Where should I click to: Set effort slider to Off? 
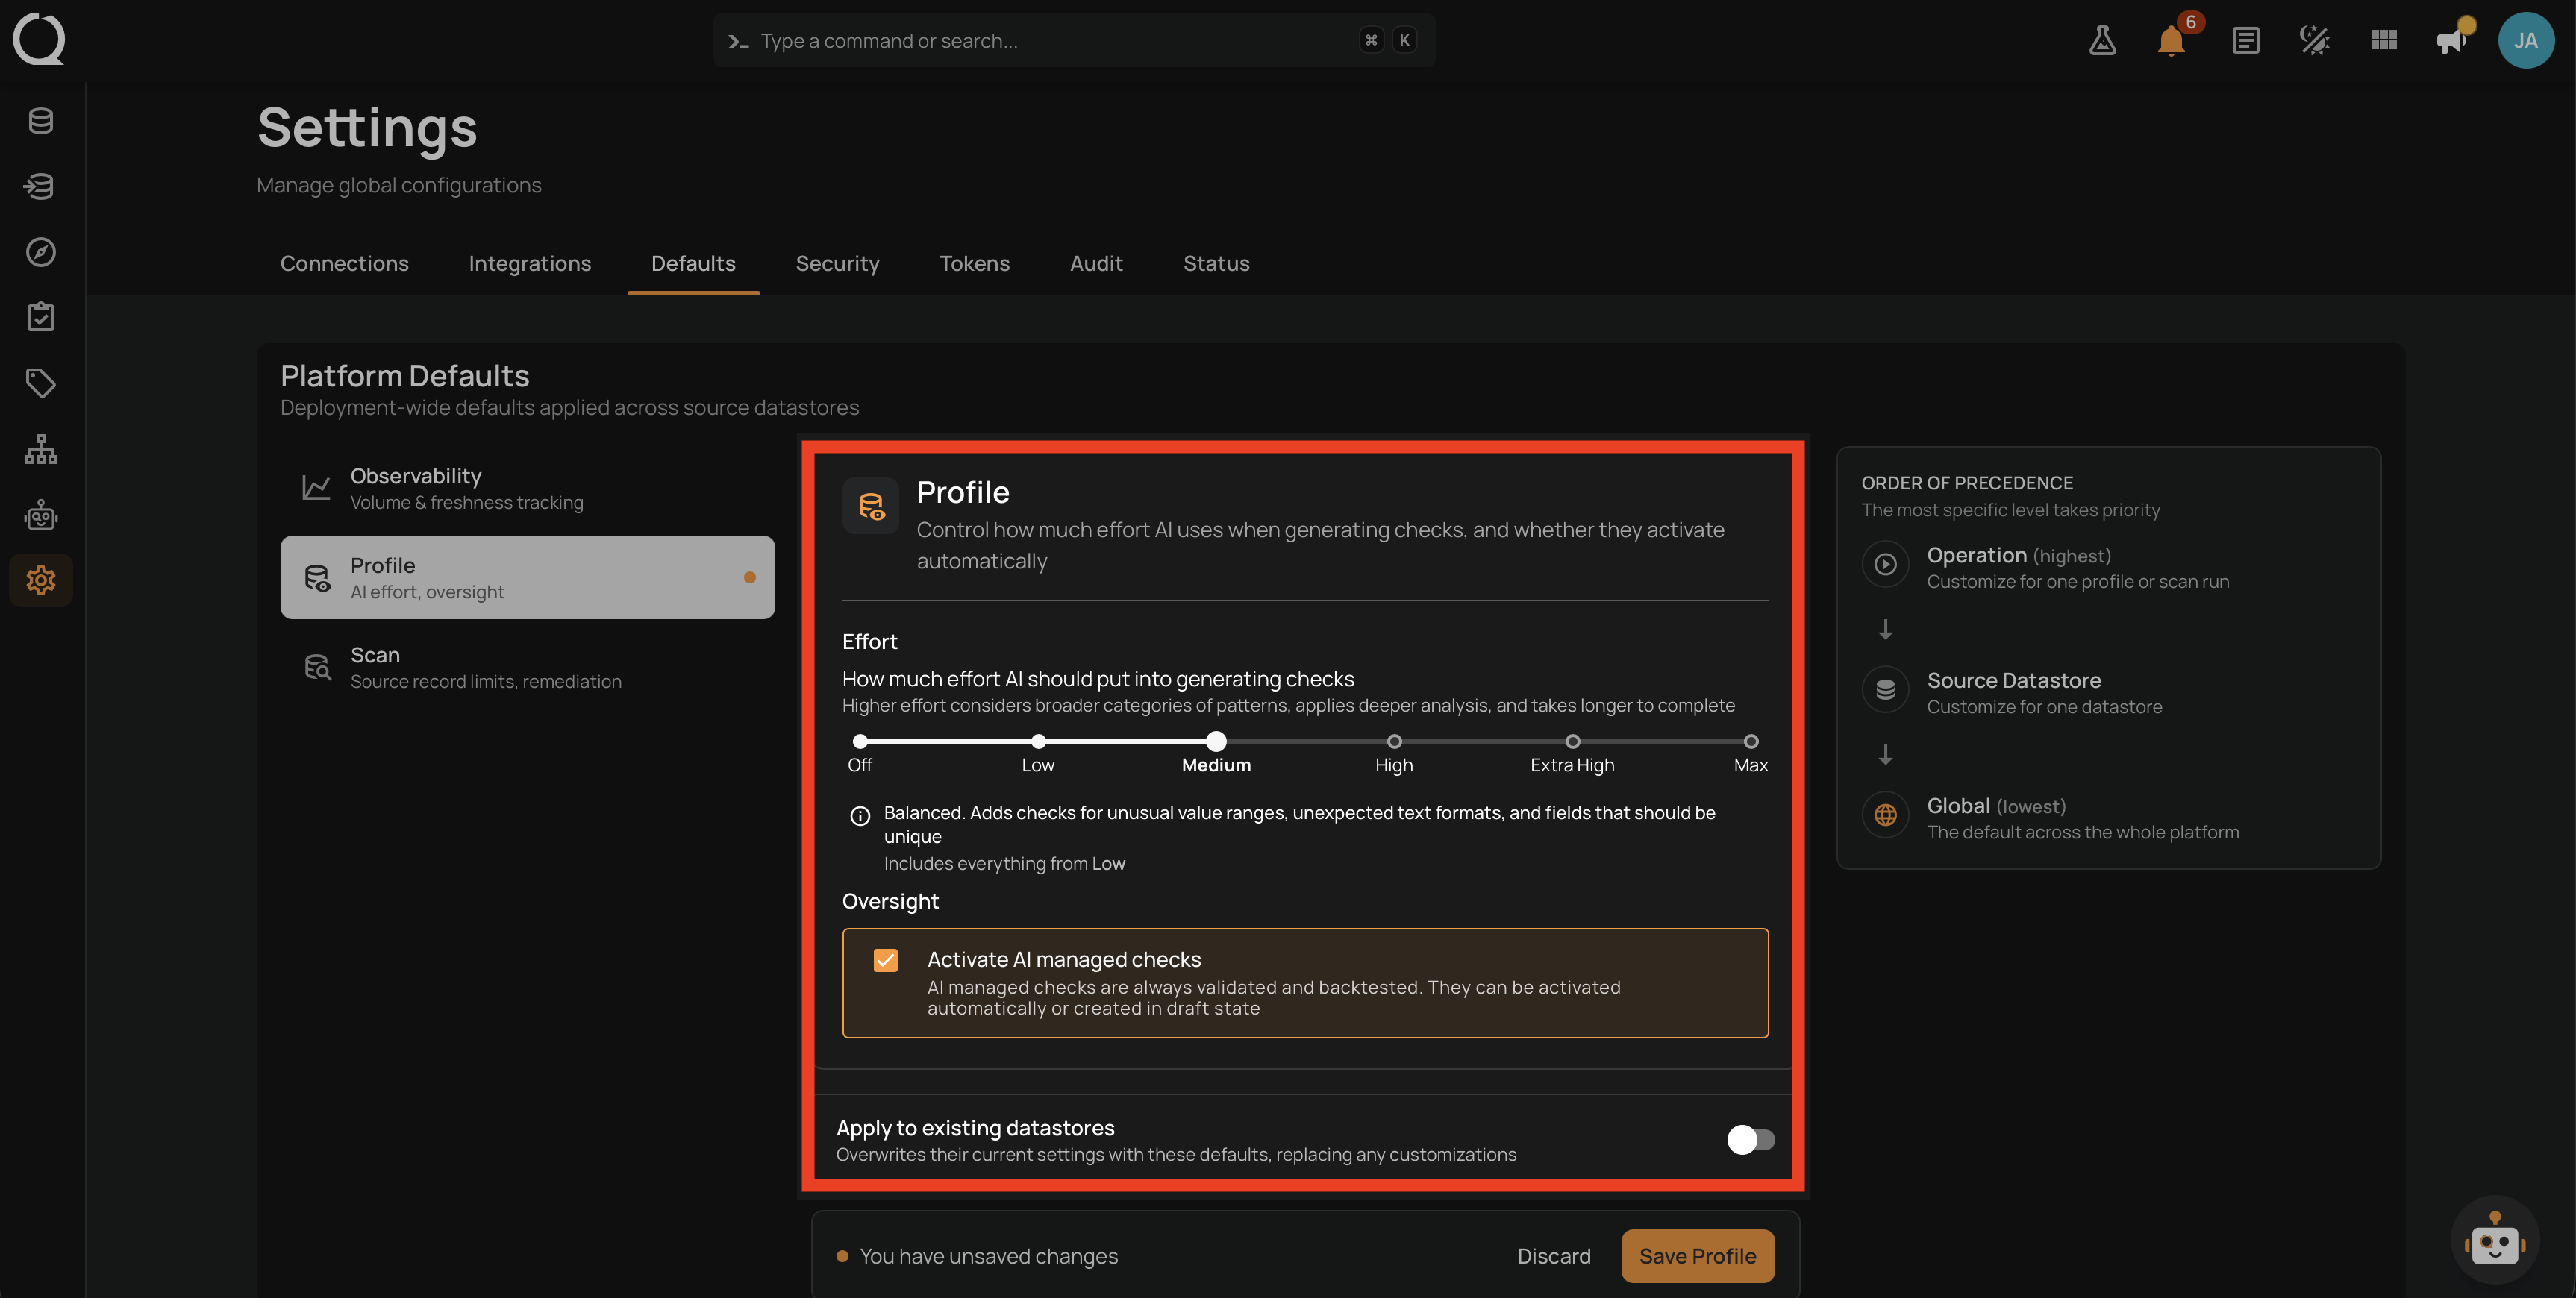tap(860, 742)
